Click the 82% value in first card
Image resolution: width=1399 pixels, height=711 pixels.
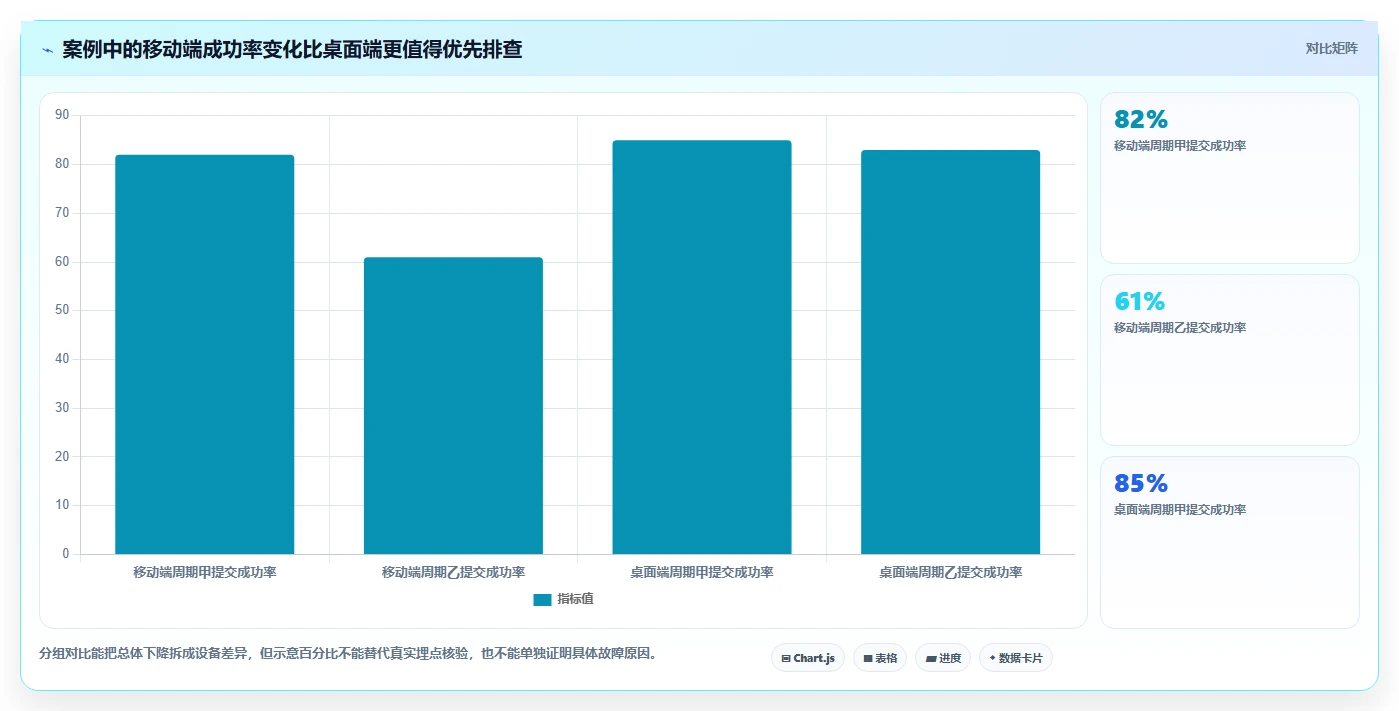click(x=1141, y=120)
